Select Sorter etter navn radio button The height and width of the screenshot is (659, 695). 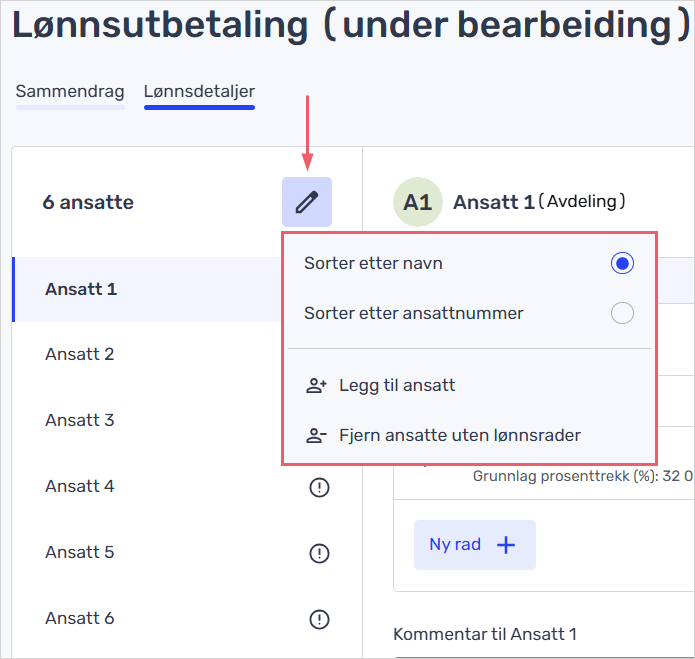click(622, 264)
